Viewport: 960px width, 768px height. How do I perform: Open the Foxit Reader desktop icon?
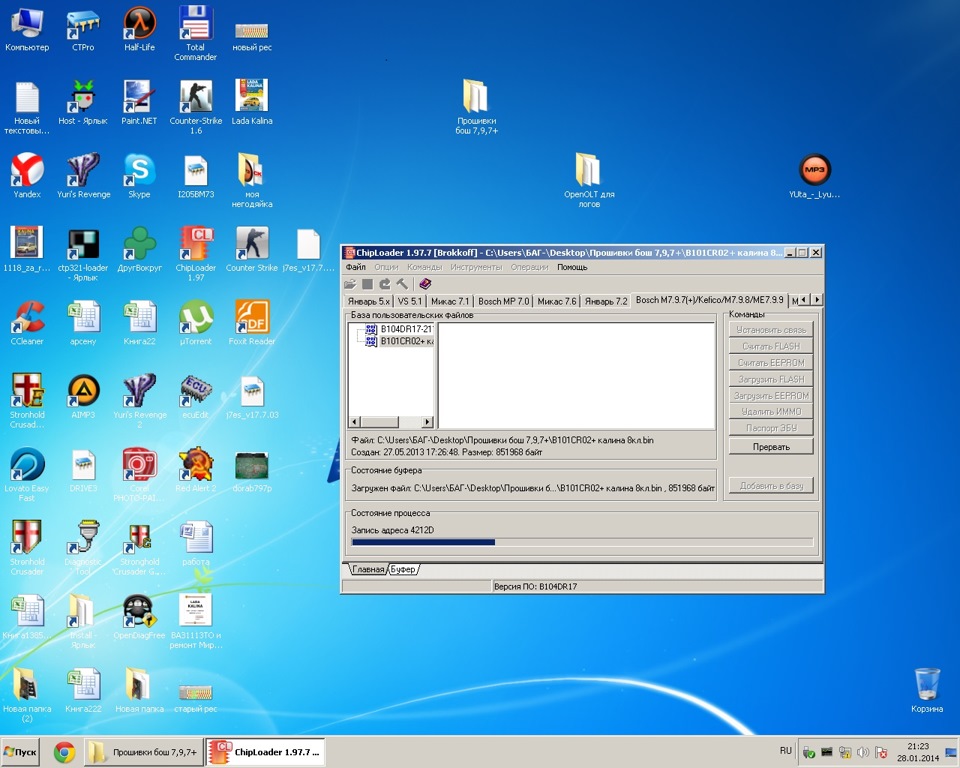(x=252, y=322)
